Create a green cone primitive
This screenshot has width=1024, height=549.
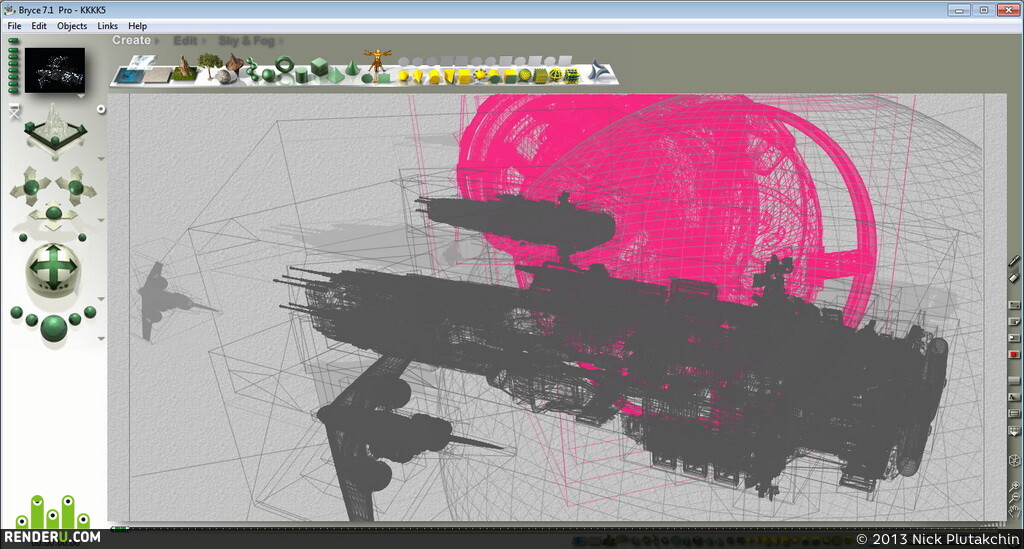pos(351,69)
